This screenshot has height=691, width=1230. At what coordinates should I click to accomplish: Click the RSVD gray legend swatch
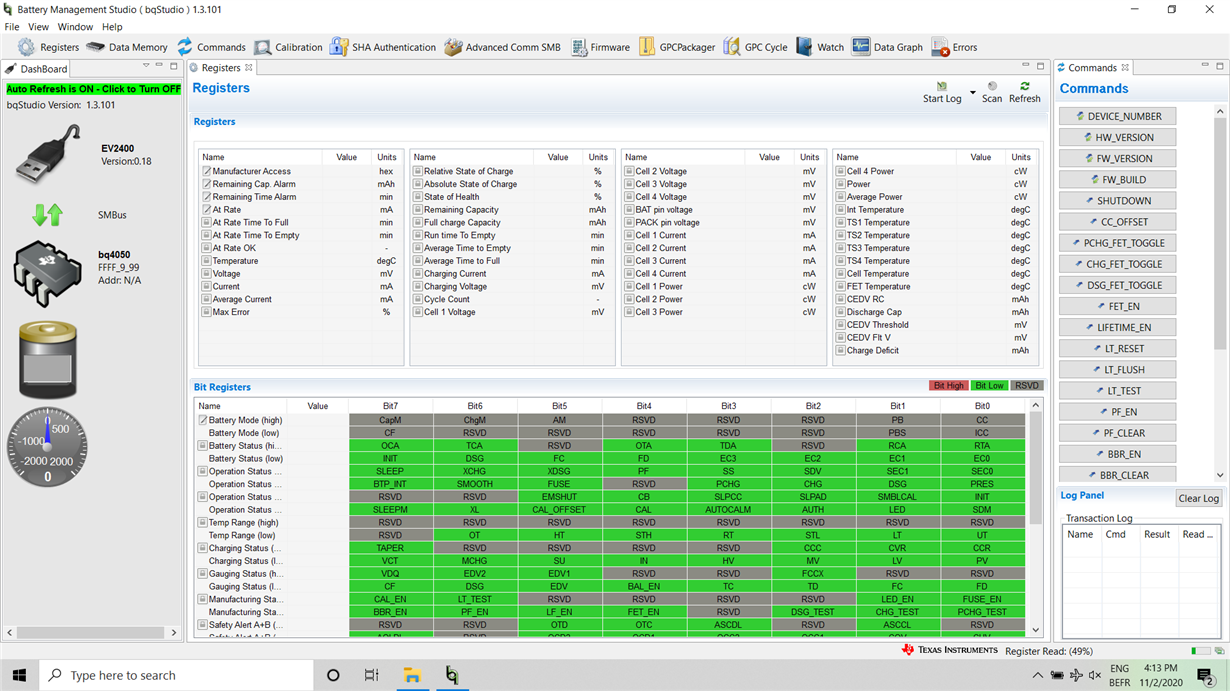point(1027,386)
